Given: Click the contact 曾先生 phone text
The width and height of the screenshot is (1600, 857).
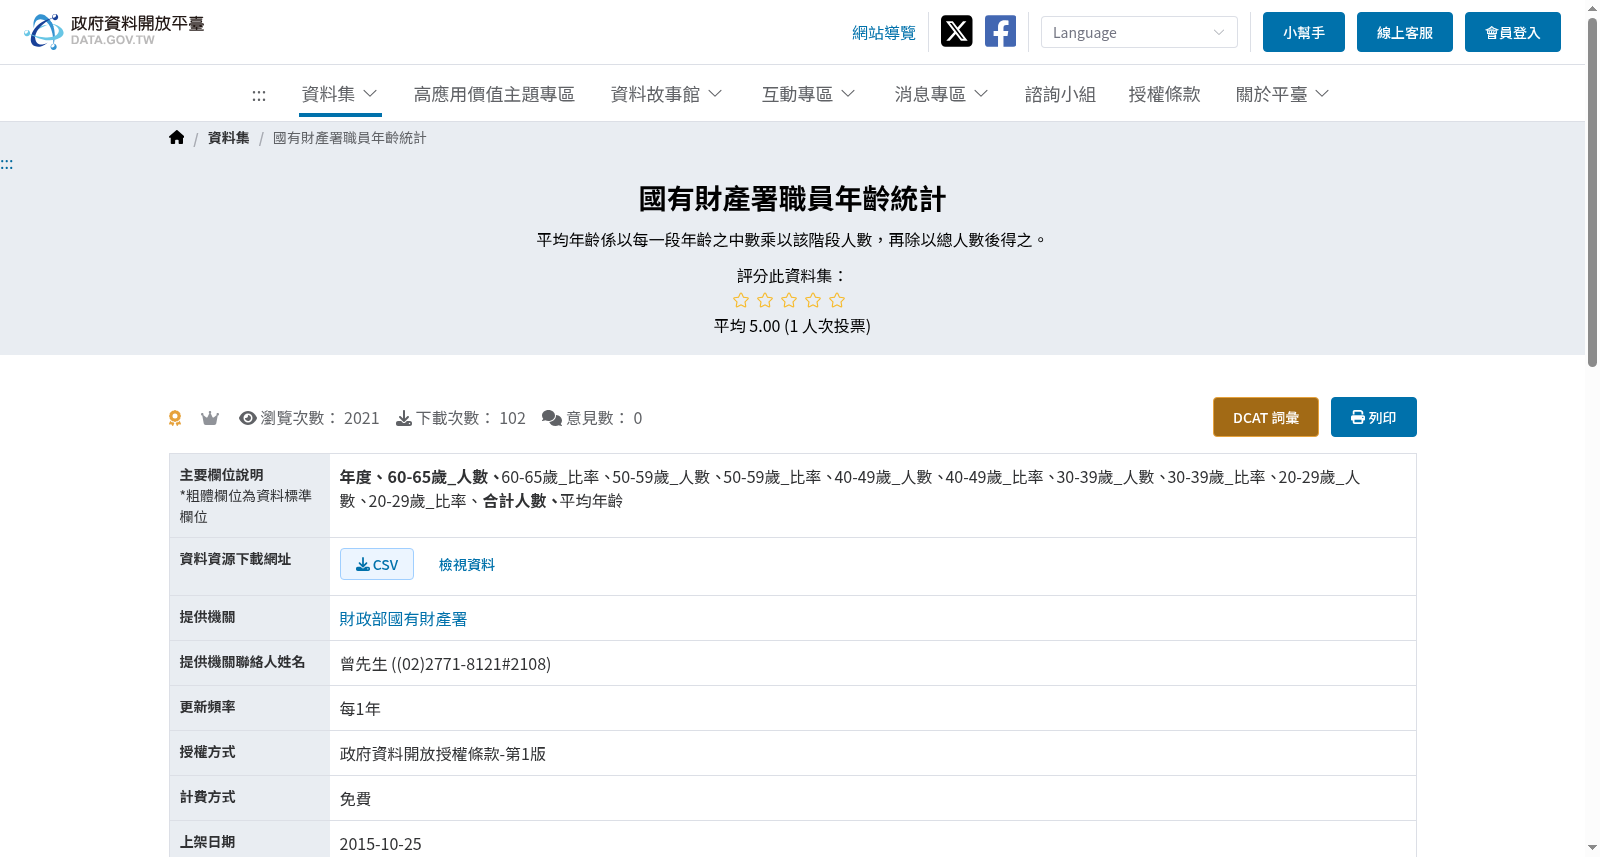Looking at the screenshot, I should [x=445, y=664].
